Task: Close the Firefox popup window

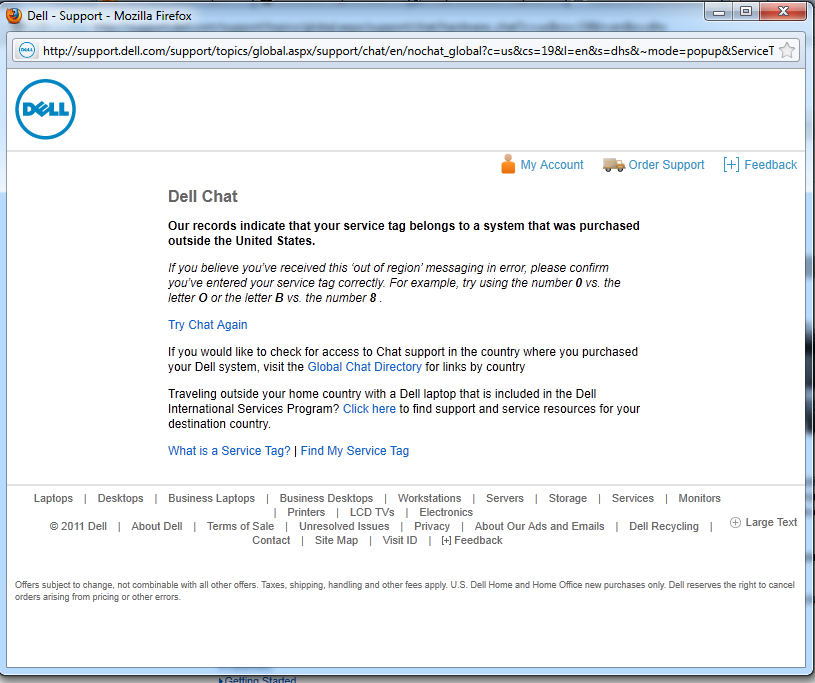Action: [x=784, y=12]
